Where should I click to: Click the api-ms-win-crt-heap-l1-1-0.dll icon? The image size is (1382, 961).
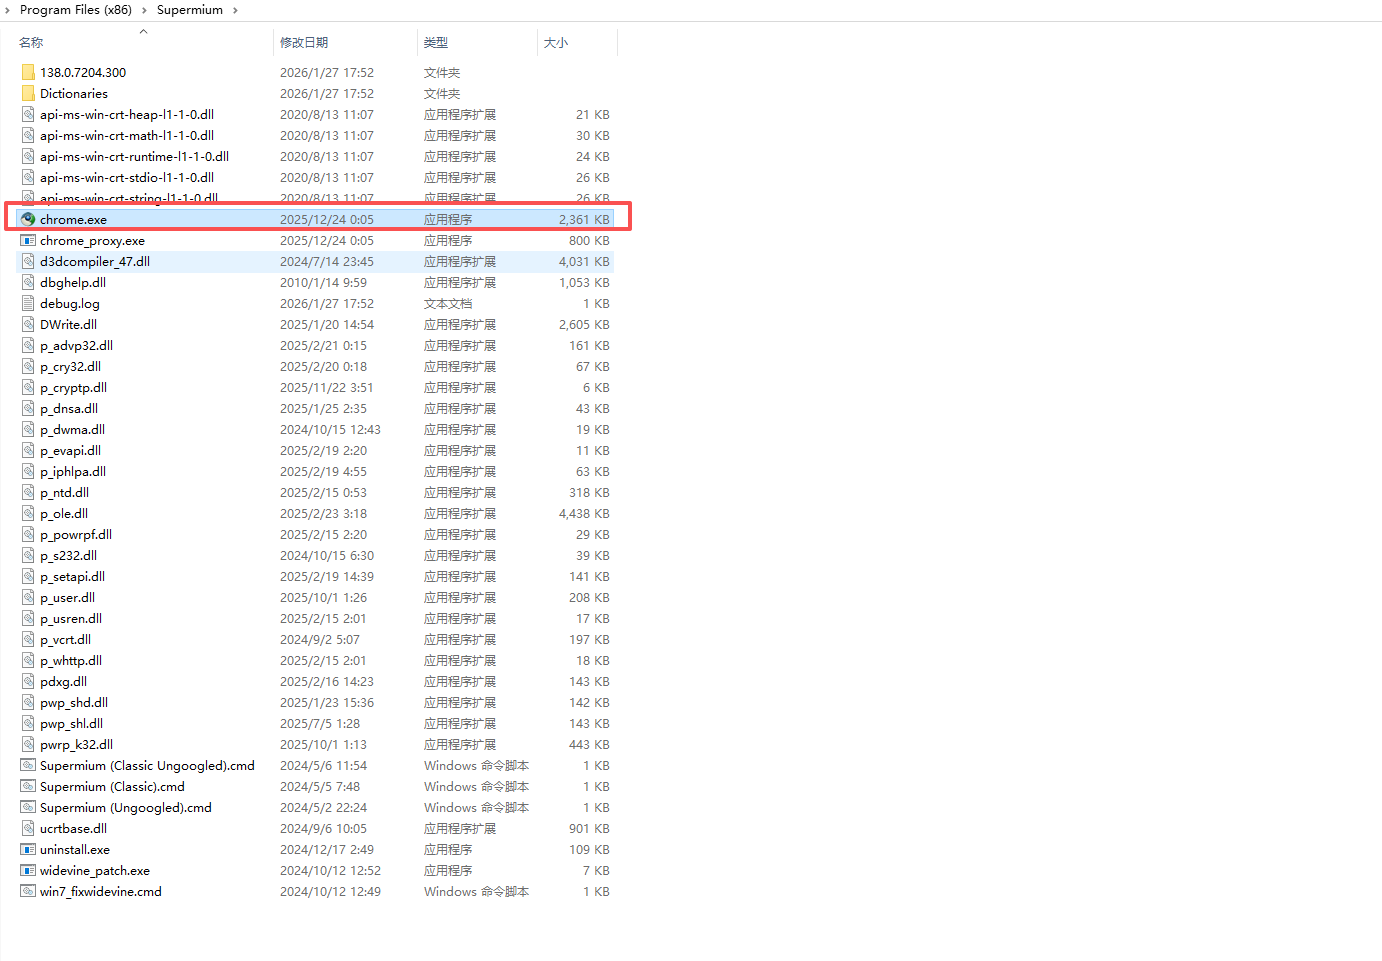click(28, 114)
